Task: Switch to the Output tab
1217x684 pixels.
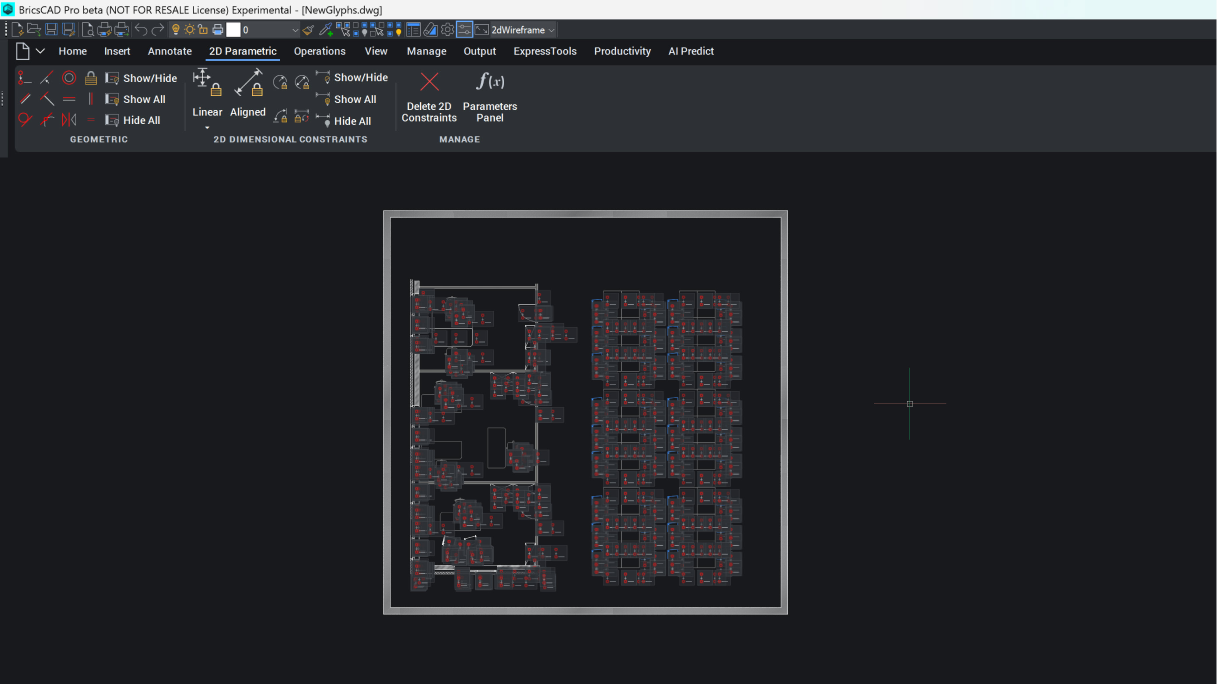Action: [480, 51]
